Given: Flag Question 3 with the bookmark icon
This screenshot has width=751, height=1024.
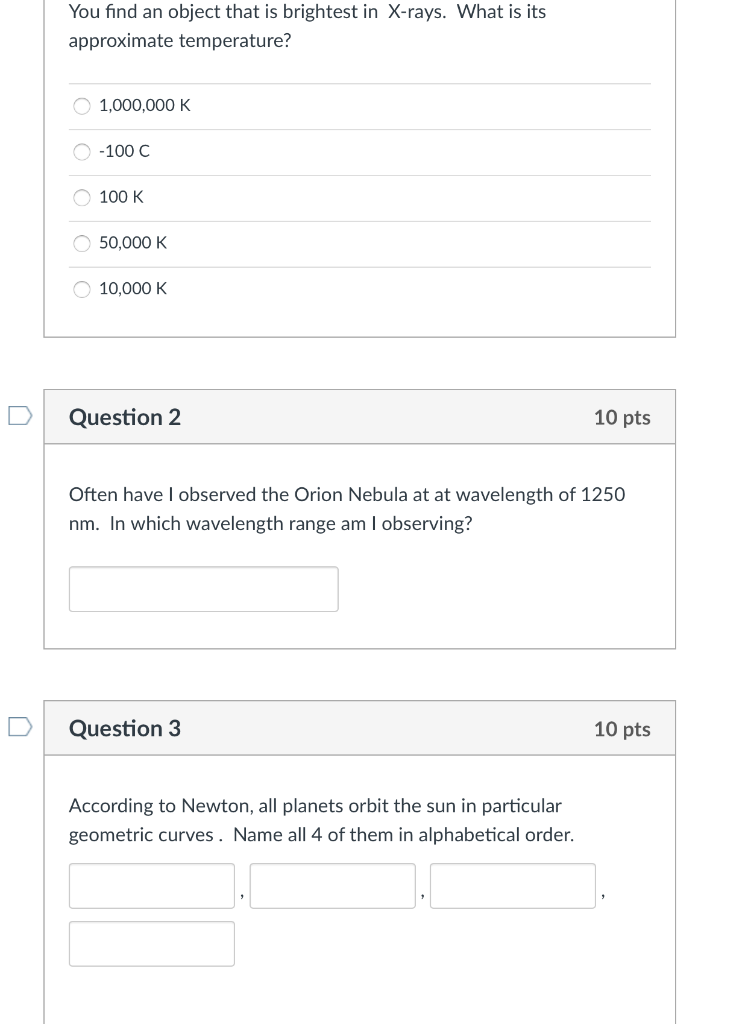Looking at the screenshot, I should [20, 726].
